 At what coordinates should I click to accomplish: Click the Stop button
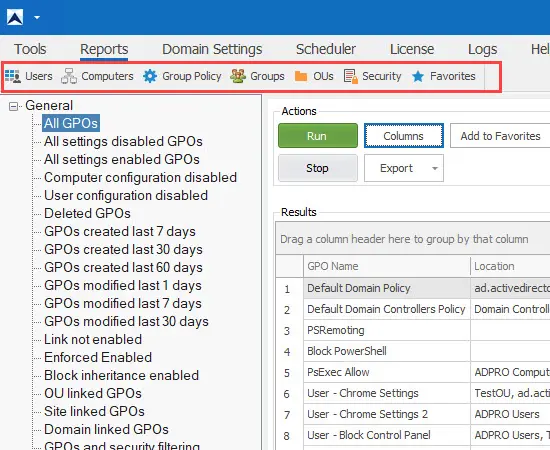coord(318,168)
